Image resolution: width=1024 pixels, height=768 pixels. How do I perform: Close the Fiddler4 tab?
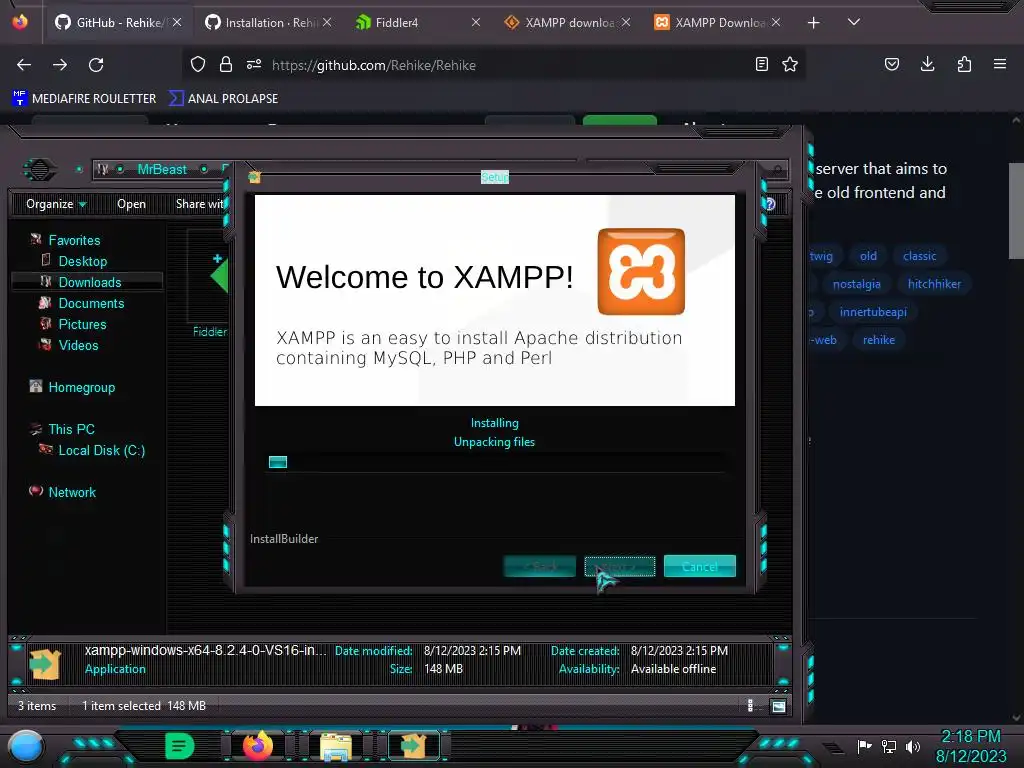(x=476, y=23)
